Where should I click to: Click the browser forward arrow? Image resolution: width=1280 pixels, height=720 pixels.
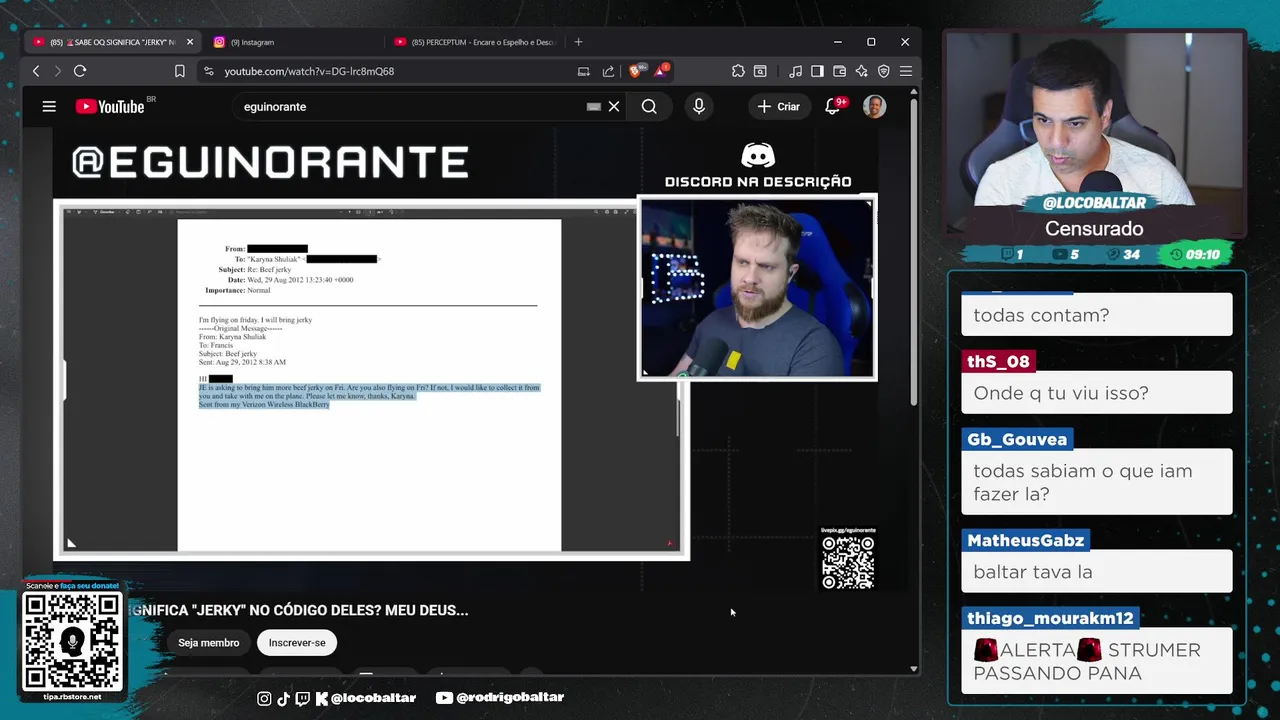[57, 71]
